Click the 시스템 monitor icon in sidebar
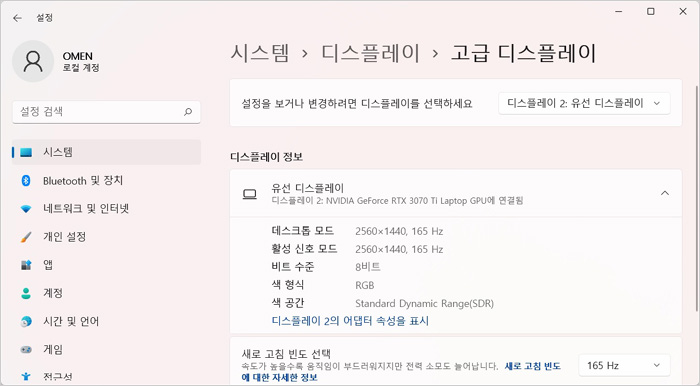Screen dimensions: 700x386 click(26, 153)
